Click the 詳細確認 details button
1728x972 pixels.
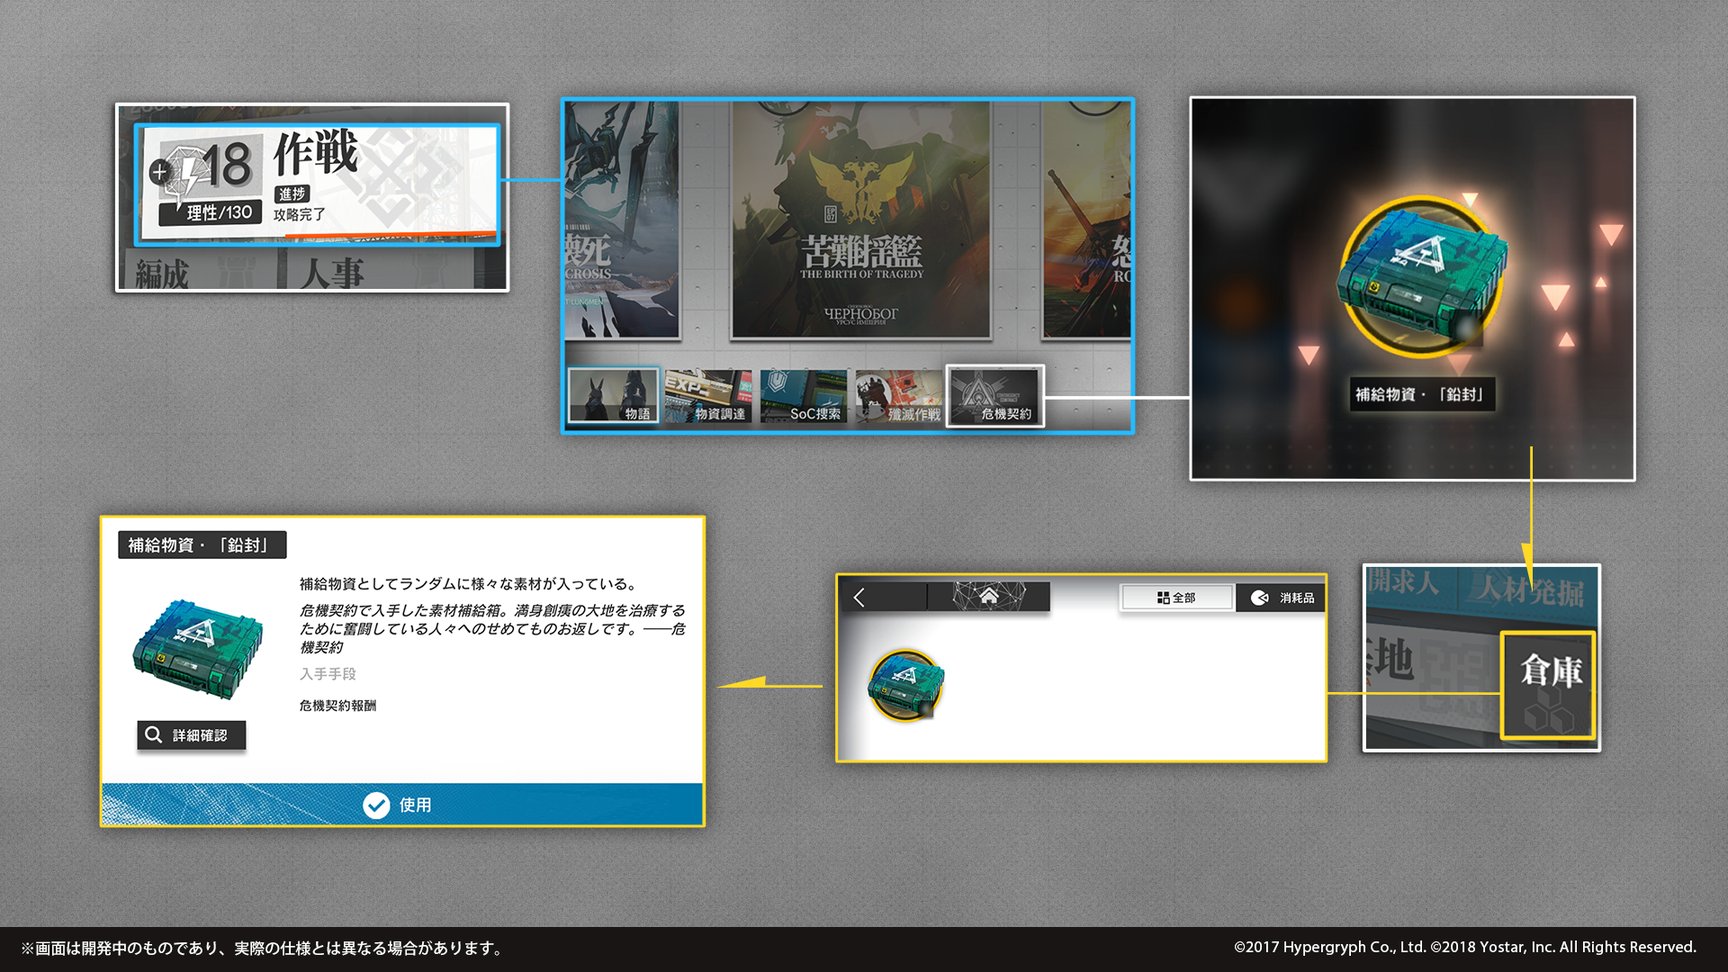point(191,735)
